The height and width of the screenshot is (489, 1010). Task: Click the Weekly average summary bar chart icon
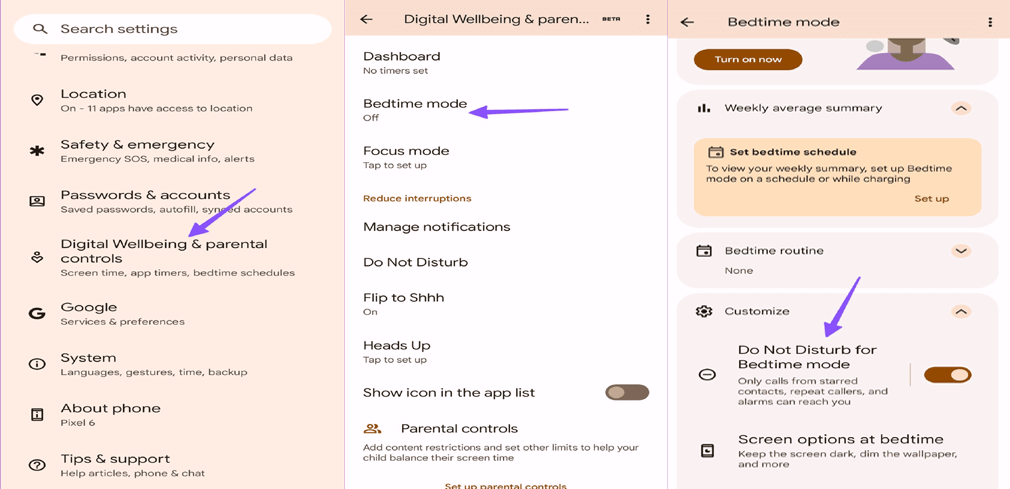(x=703, y=108)
